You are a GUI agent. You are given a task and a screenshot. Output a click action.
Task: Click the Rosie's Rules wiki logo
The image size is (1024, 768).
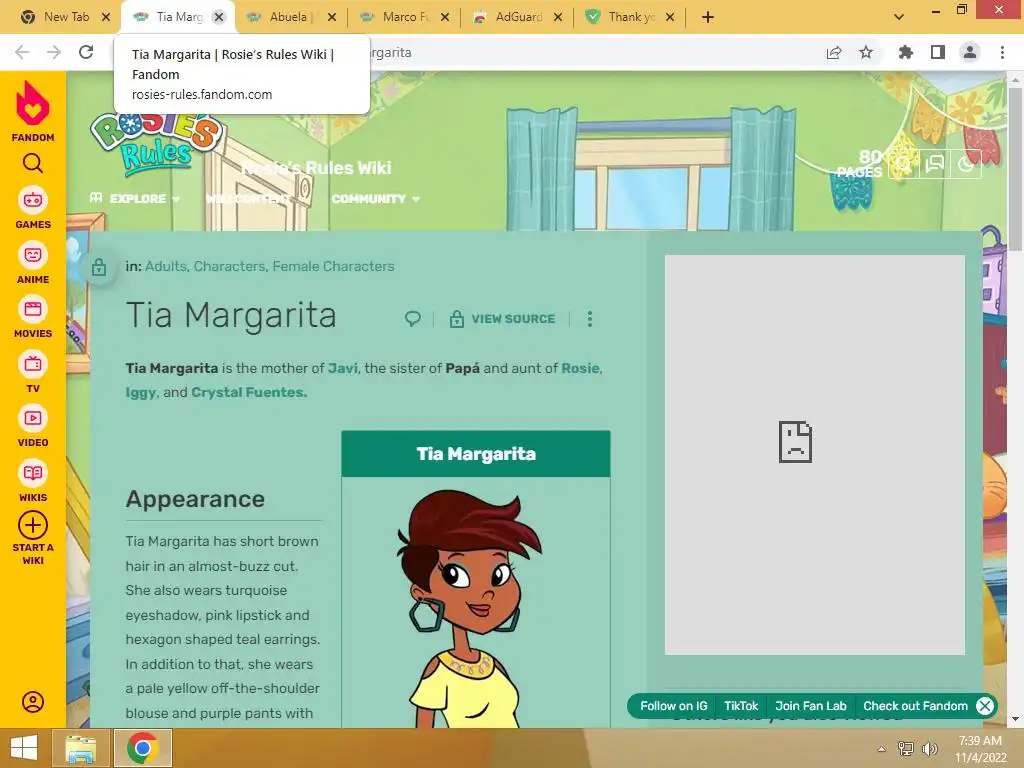[157, 144]
